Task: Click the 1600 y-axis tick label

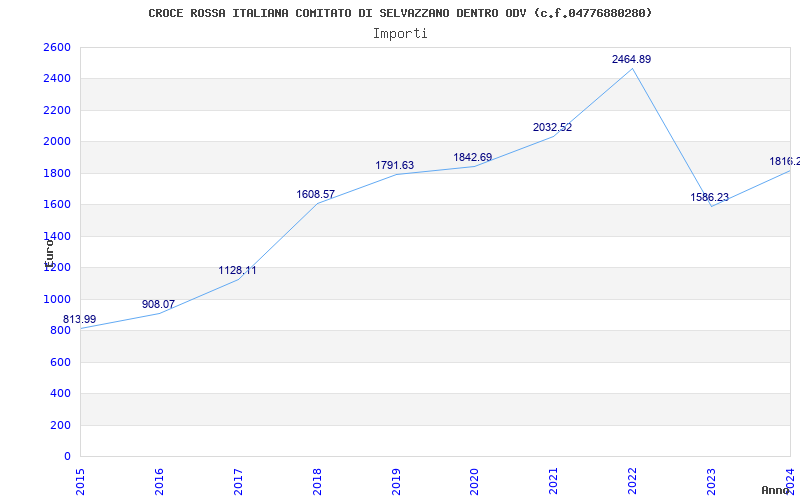Action: 57,205
